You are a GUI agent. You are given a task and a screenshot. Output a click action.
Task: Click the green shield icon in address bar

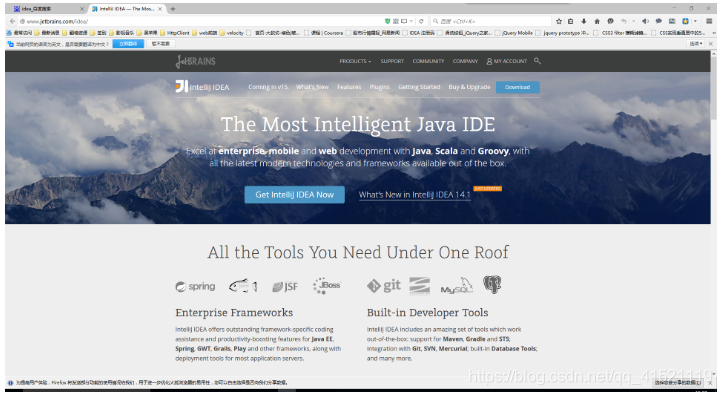[387, 21]
